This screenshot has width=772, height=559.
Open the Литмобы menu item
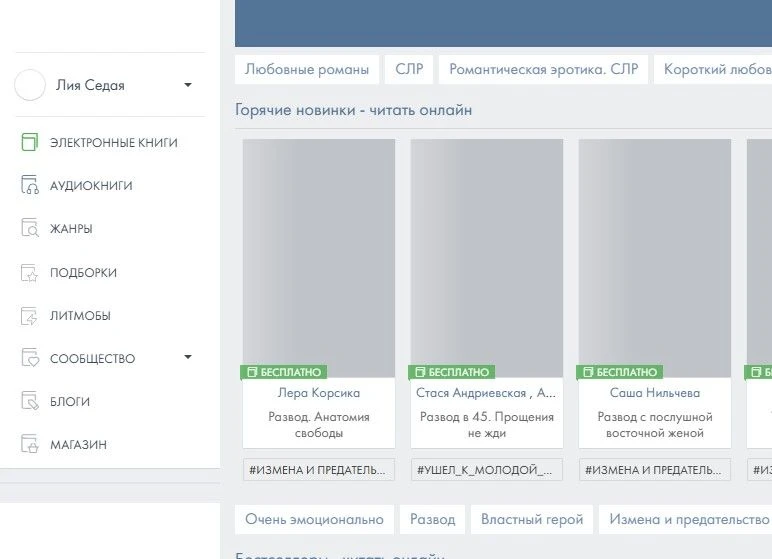[80, 316]
